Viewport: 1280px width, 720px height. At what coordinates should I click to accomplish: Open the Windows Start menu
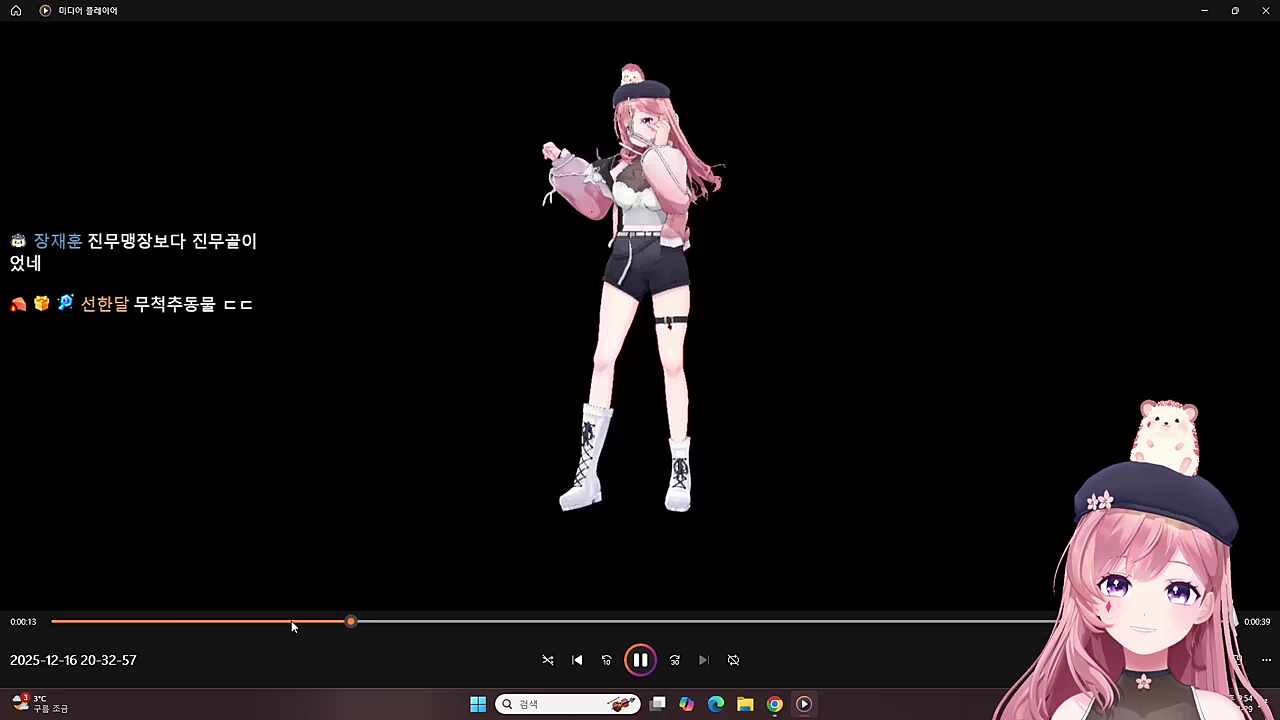click(x=478, y=704)
